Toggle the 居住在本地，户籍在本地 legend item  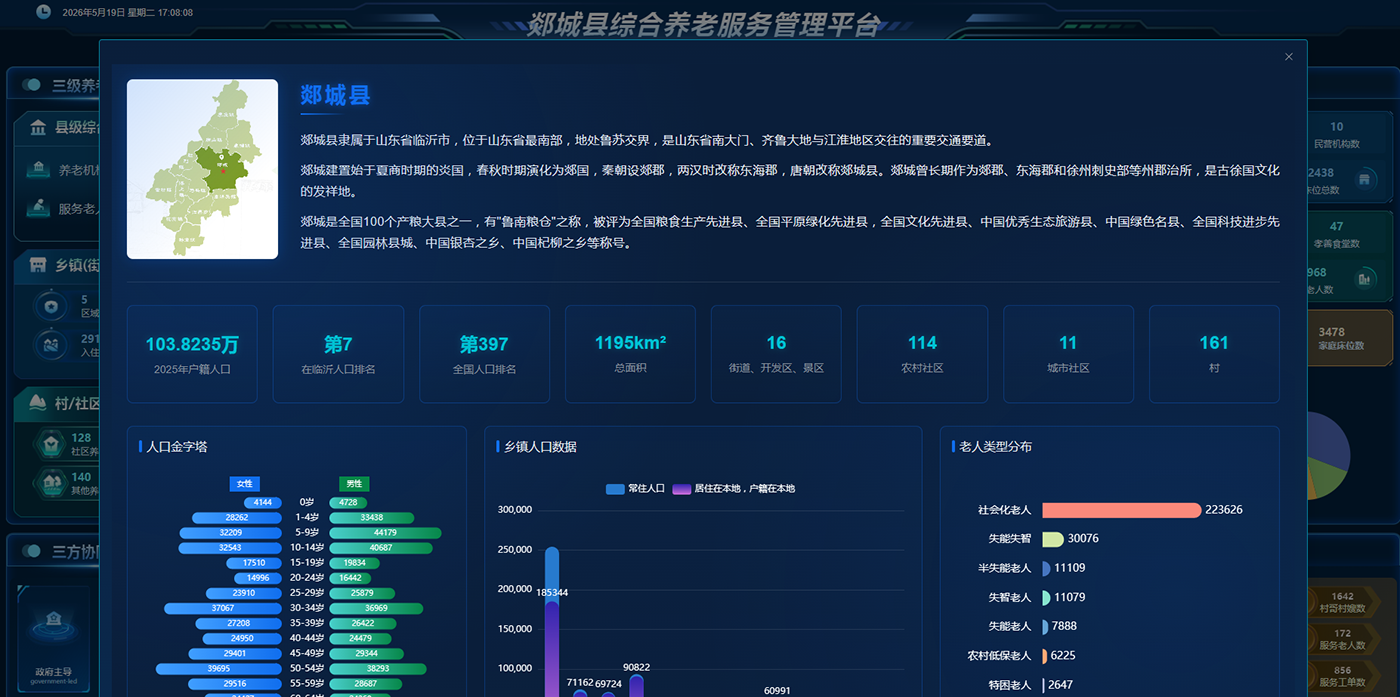coord(734,489)
